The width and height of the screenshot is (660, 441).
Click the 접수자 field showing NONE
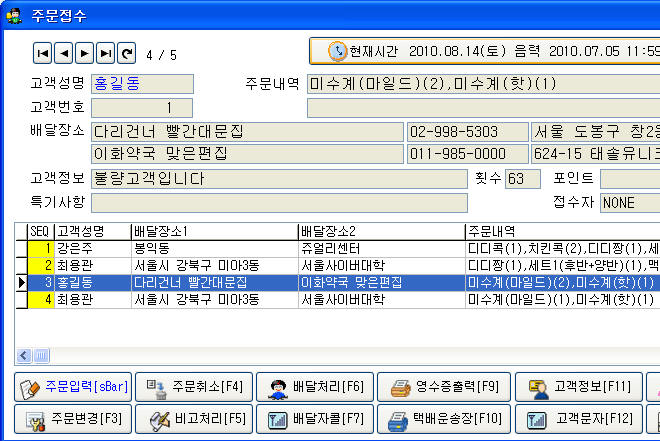[630, 203]
